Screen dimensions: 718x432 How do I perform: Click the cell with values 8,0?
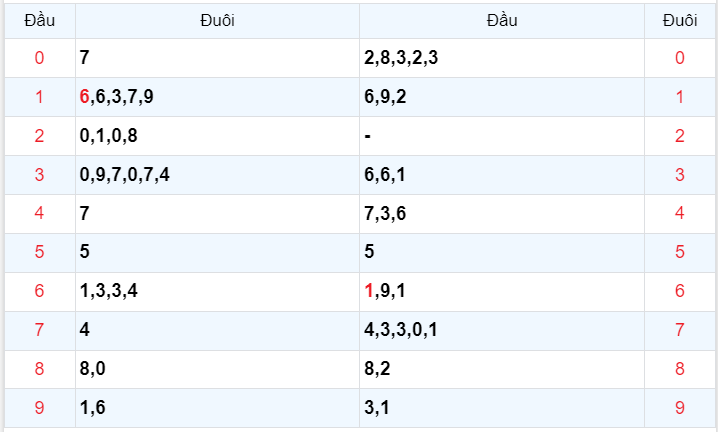[93, 369]
